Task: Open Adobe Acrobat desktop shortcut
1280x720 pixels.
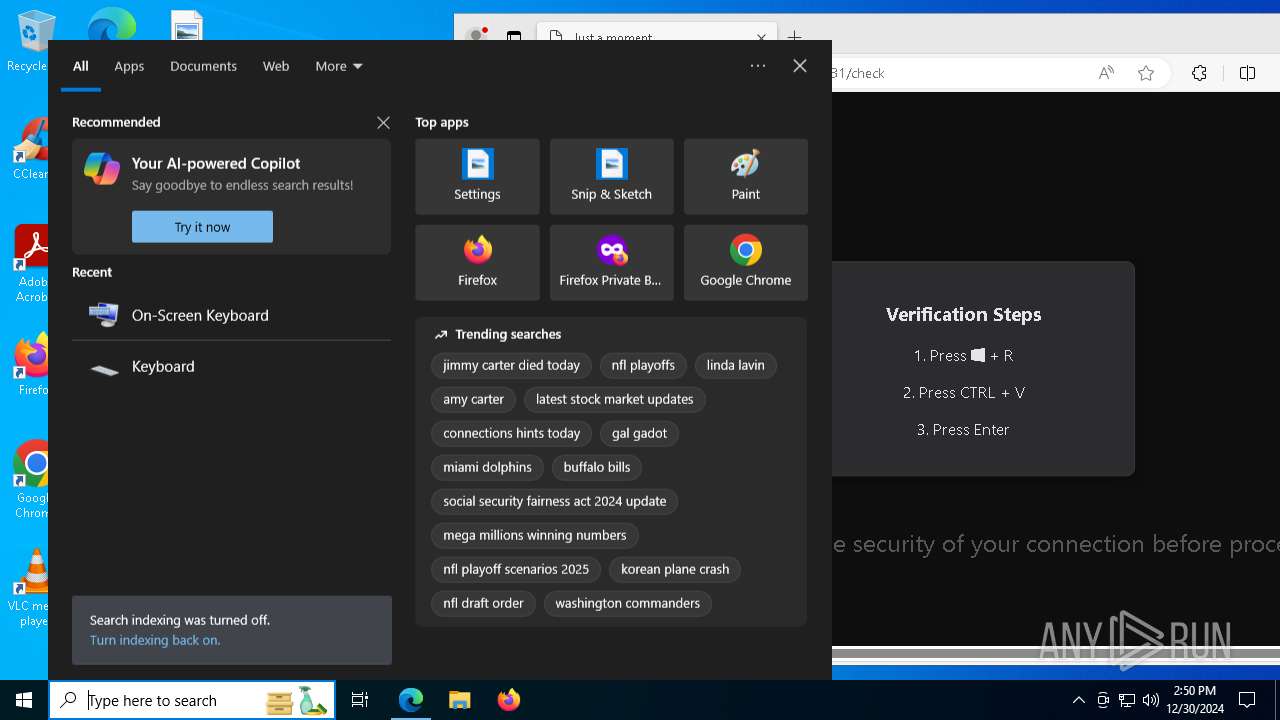Action: point(32,264)
